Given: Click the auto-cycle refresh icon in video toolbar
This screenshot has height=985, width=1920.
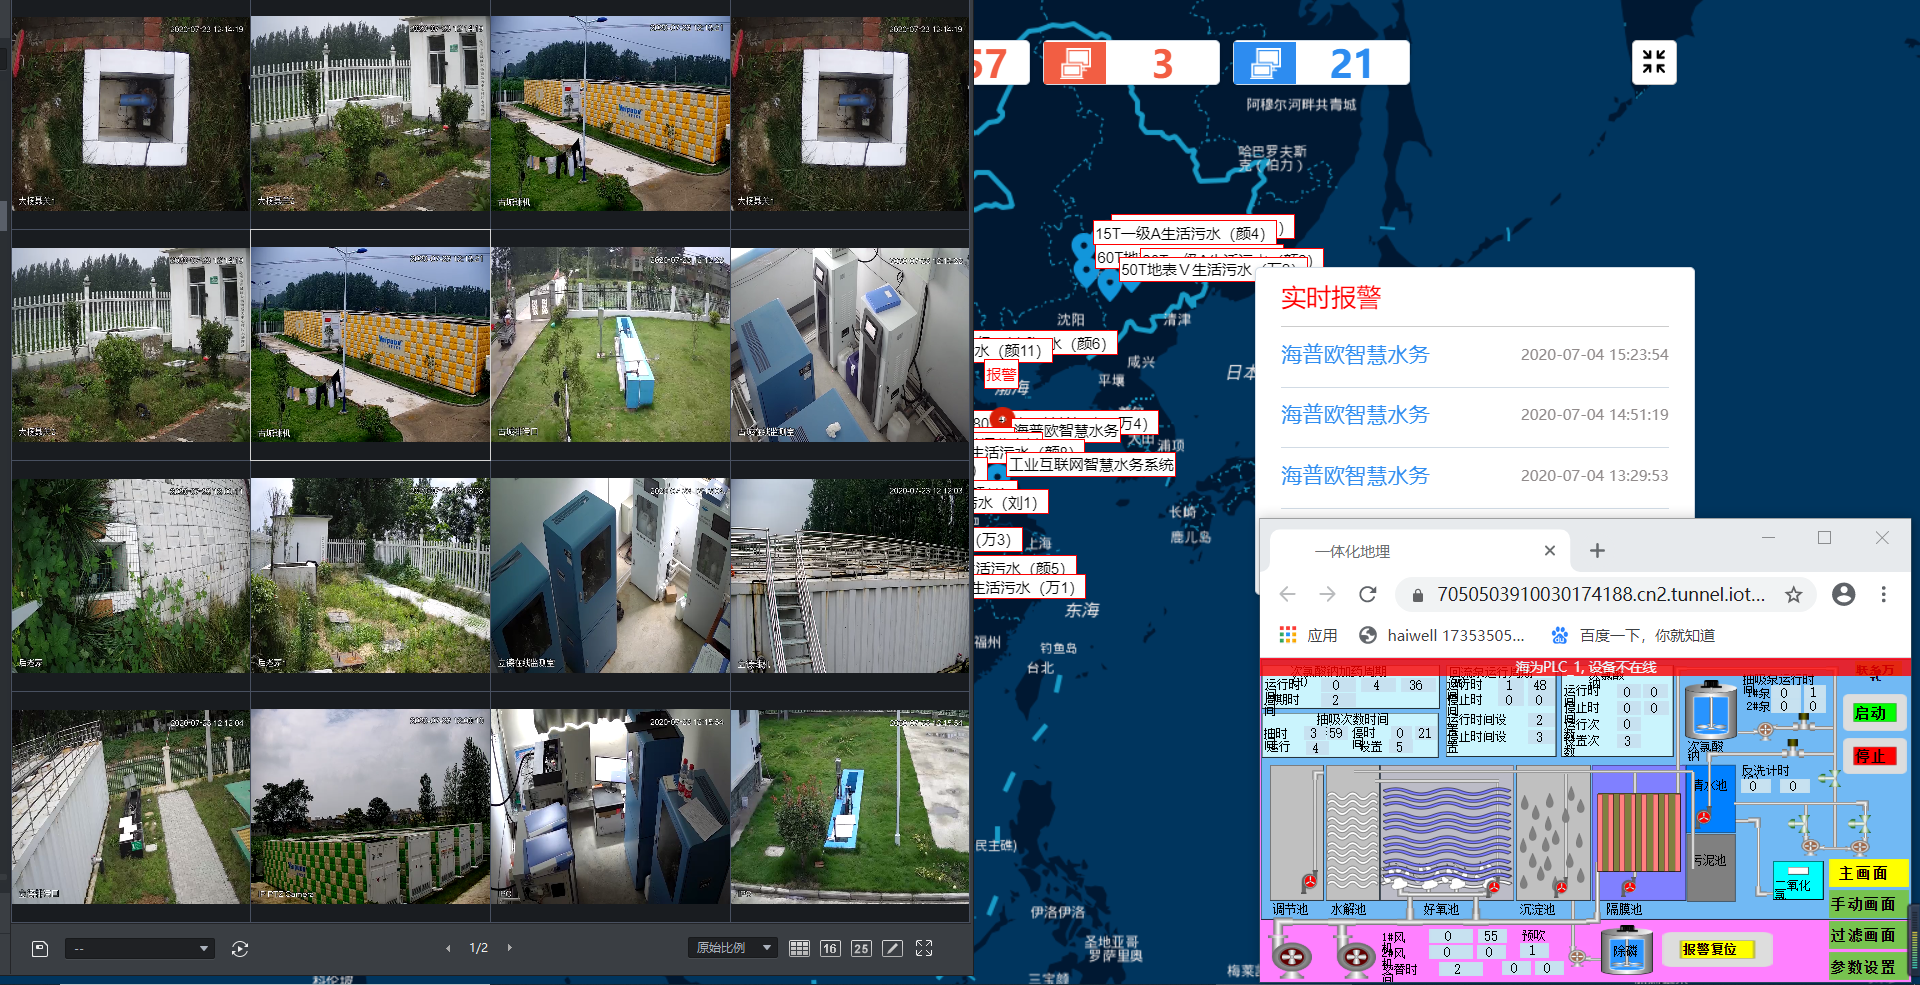Looking at the screenshot, I should [240, 948].
